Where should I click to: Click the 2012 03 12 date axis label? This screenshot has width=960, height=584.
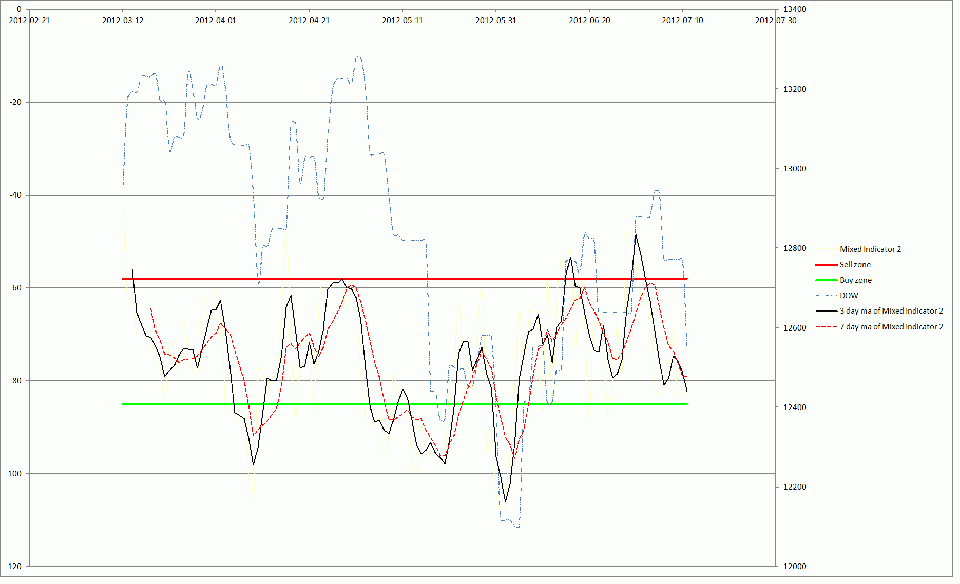(123, 19)
